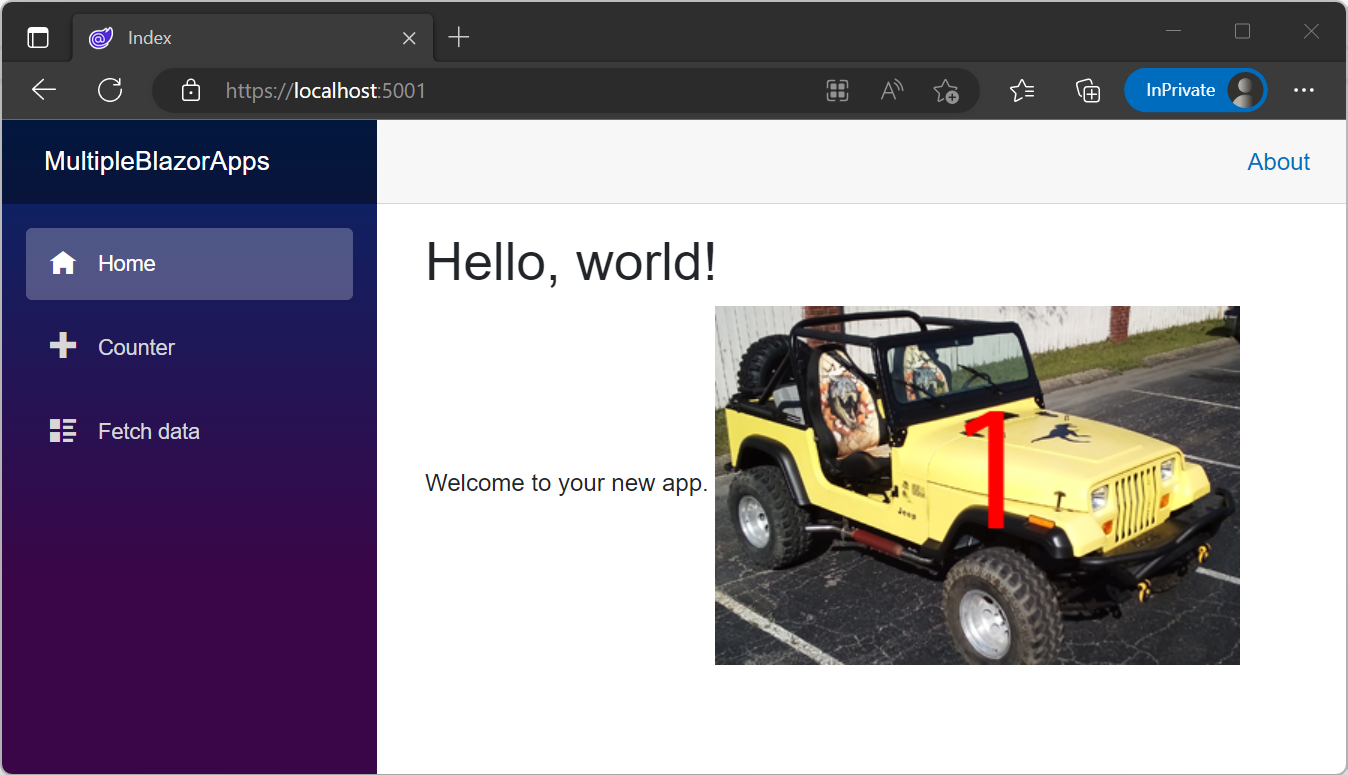This screenshot has width=1348, height=775.
Task: Open the Settings and more menu
Action: (1304, 90)
